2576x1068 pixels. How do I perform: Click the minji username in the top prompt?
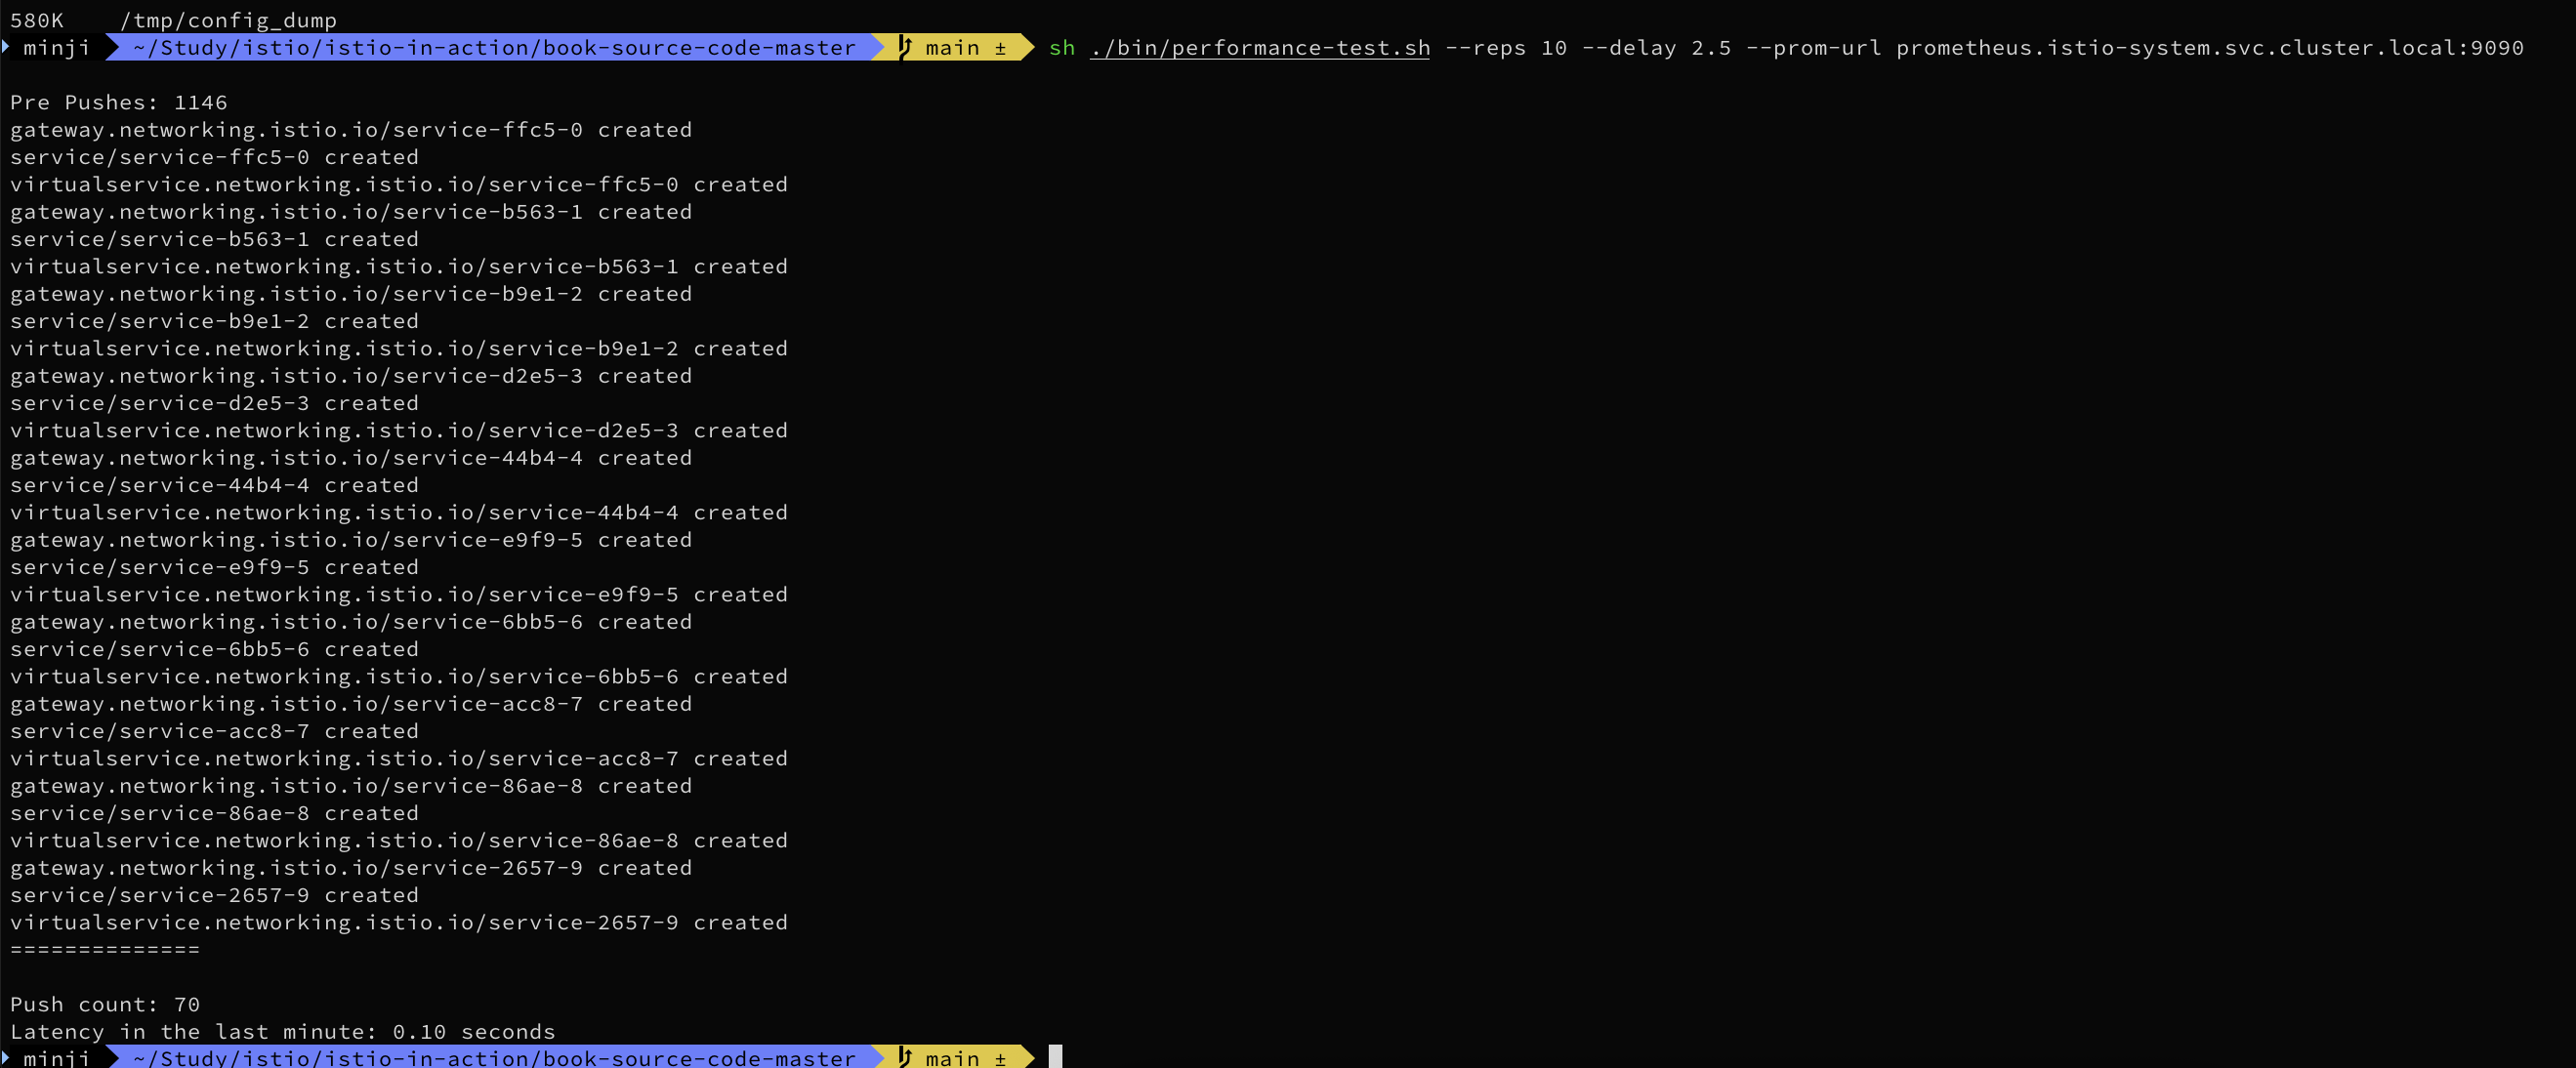[56, 47]
